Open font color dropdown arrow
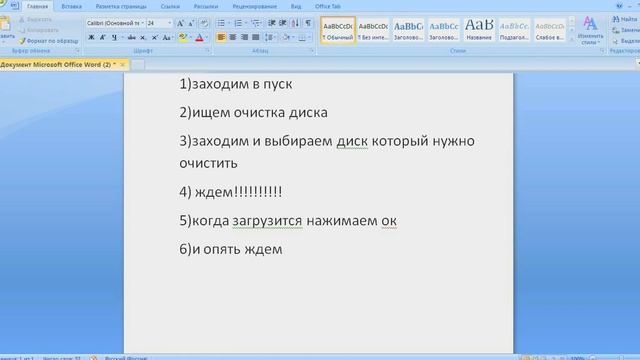 coord(207,38)
